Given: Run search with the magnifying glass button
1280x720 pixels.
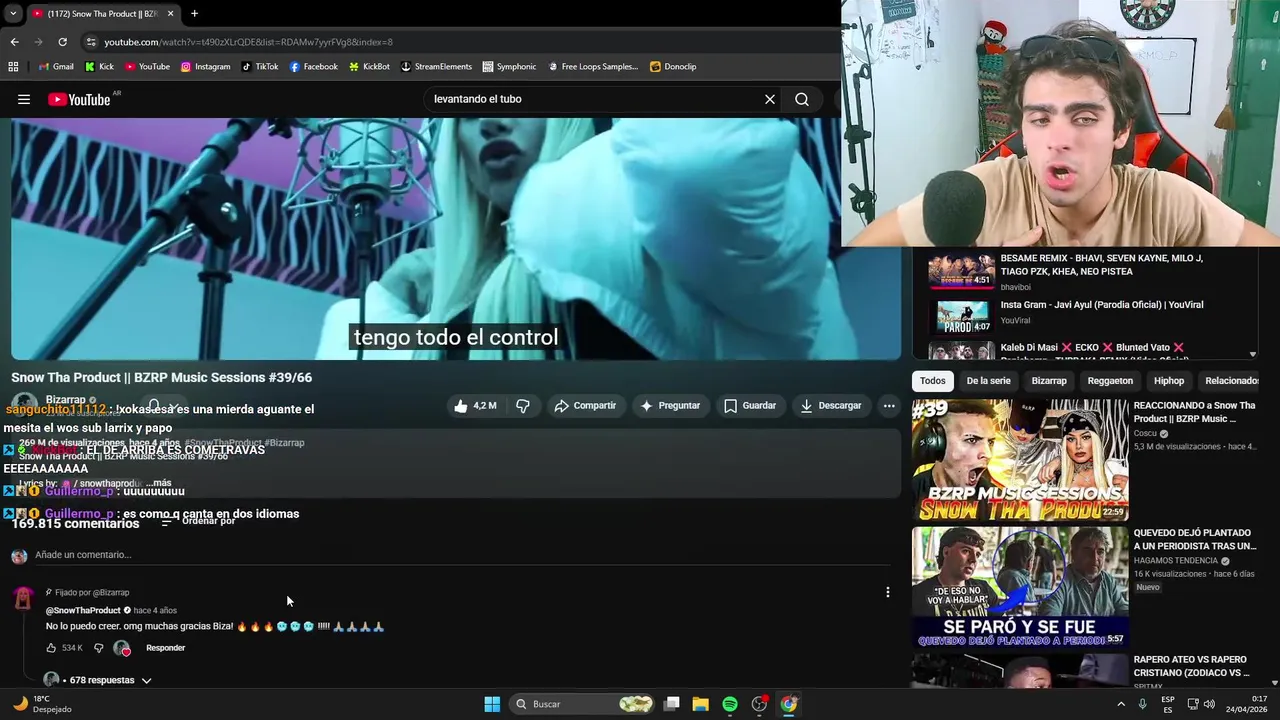Looking at the screenshot, I should [802, 99].
